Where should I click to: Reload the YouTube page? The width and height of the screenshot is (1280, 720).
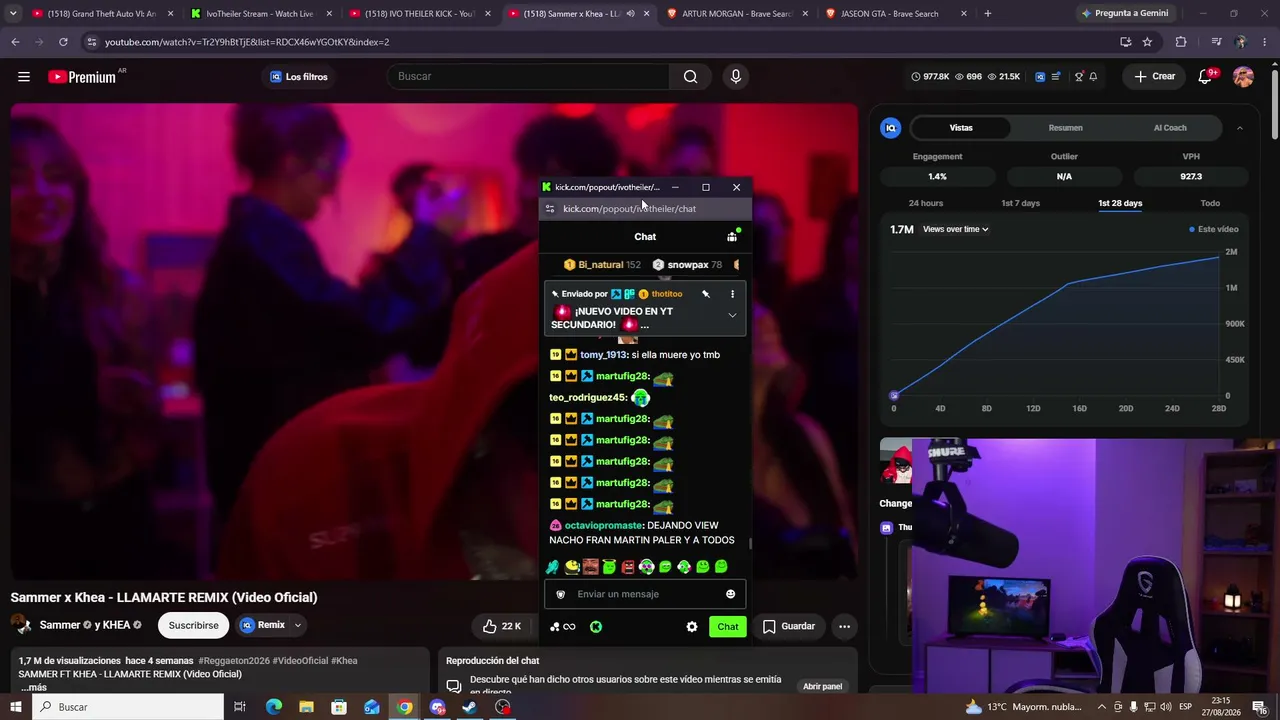pos(63,42)
